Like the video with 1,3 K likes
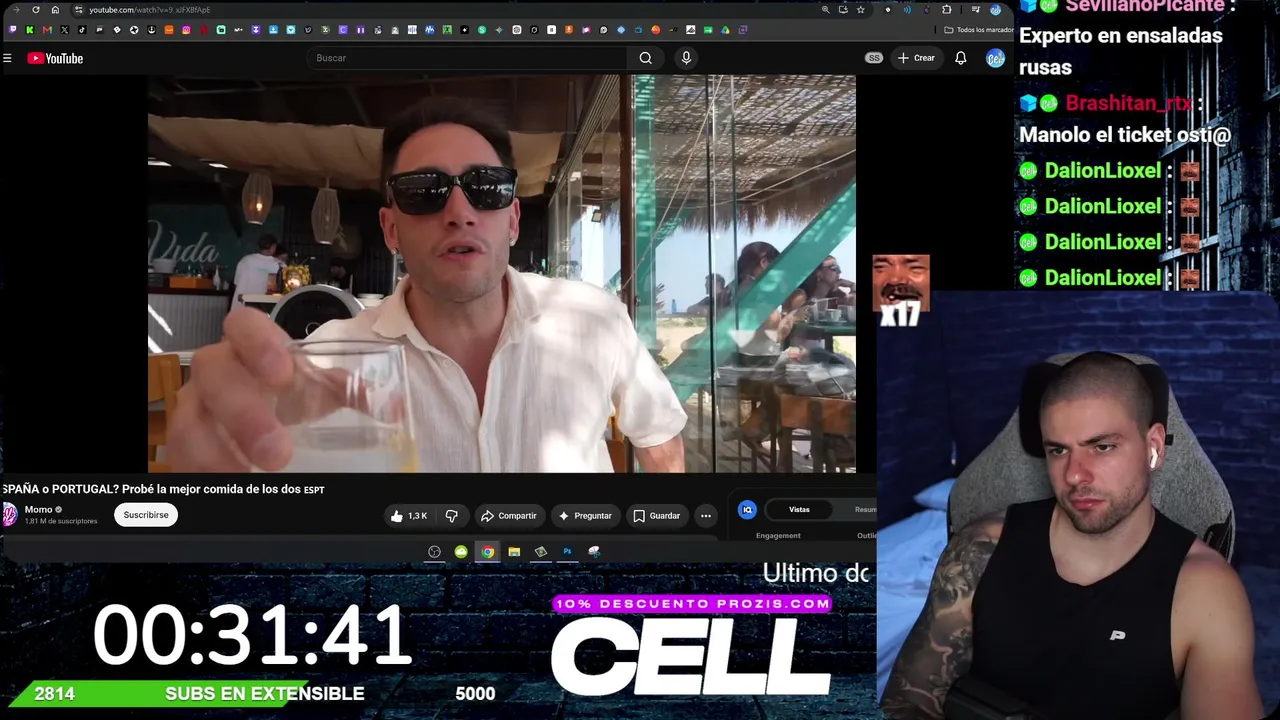The height and width of the screenshot is (720, 1280). (x=408, y=516)
